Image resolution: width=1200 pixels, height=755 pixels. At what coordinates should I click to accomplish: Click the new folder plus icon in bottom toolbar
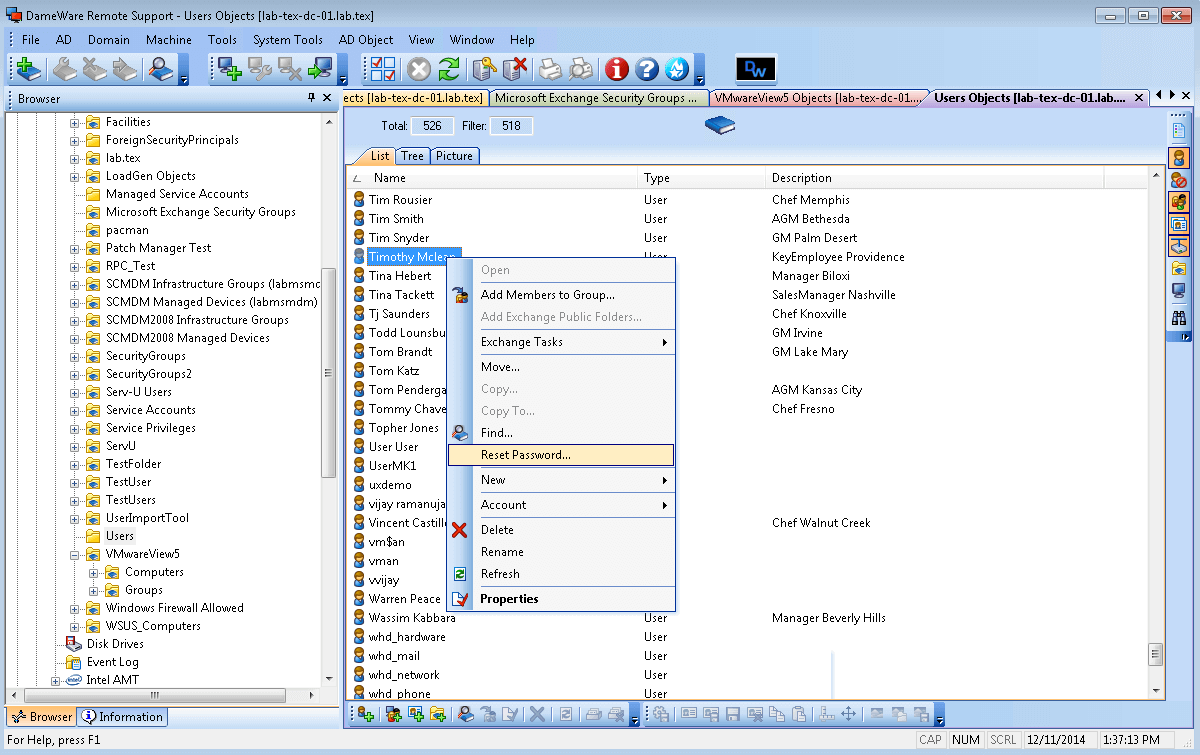438,714
